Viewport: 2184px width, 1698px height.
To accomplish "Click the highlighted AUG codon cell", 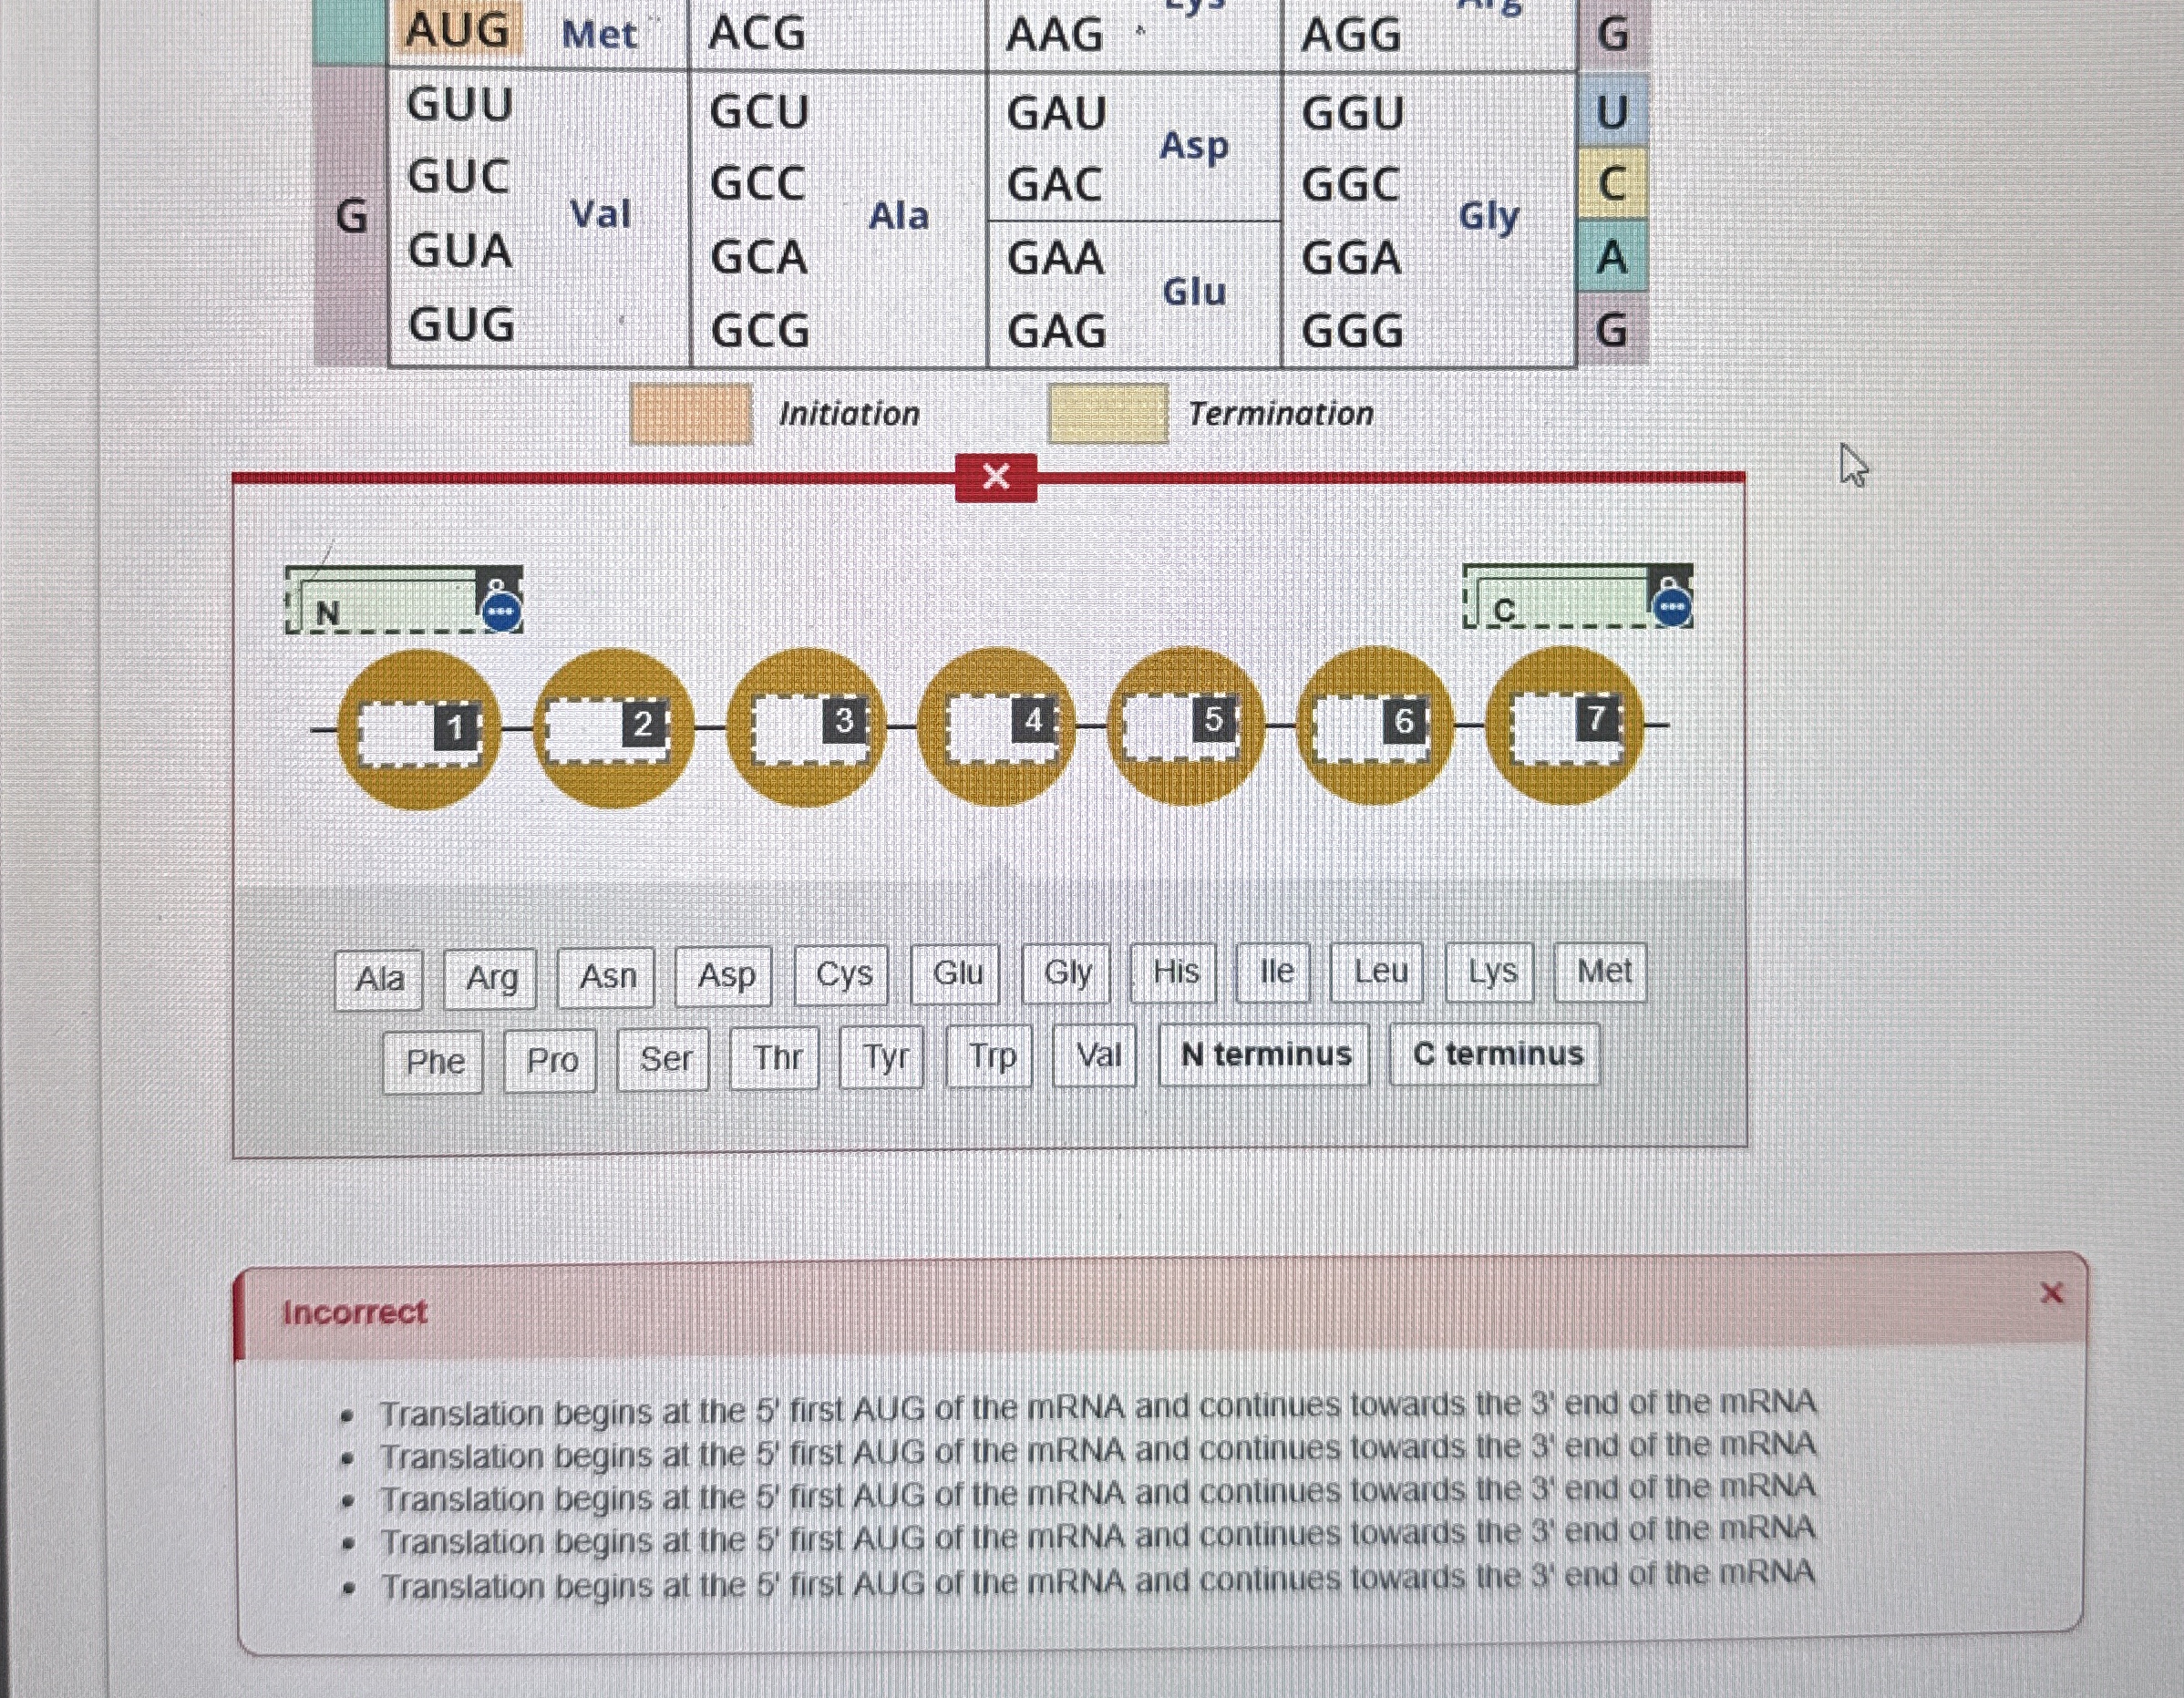I will click(458, 31).
